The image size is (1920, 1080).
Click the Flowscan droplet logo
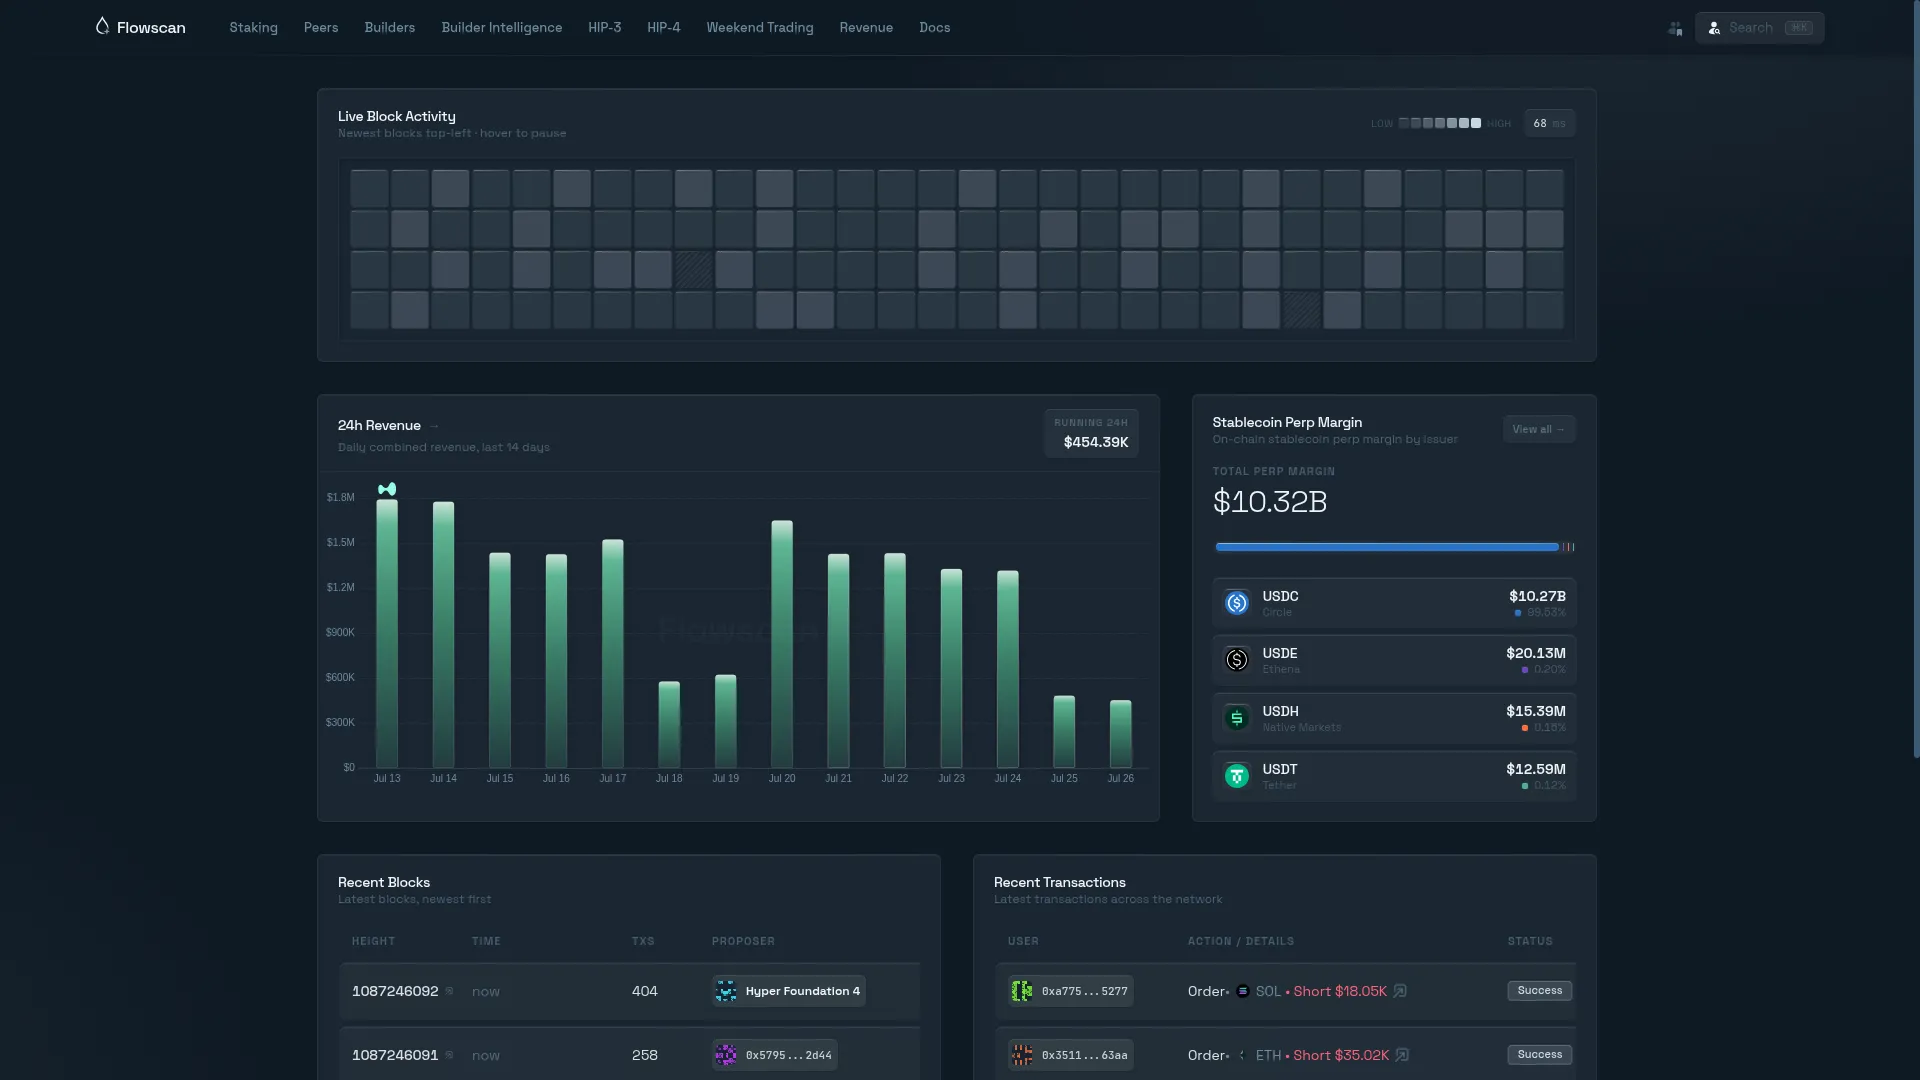(x=102, y=26)
